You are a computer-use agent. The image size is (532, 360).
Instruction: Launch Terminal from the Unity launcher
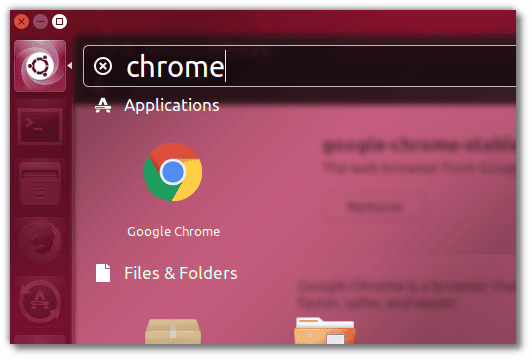coord(40,127)
